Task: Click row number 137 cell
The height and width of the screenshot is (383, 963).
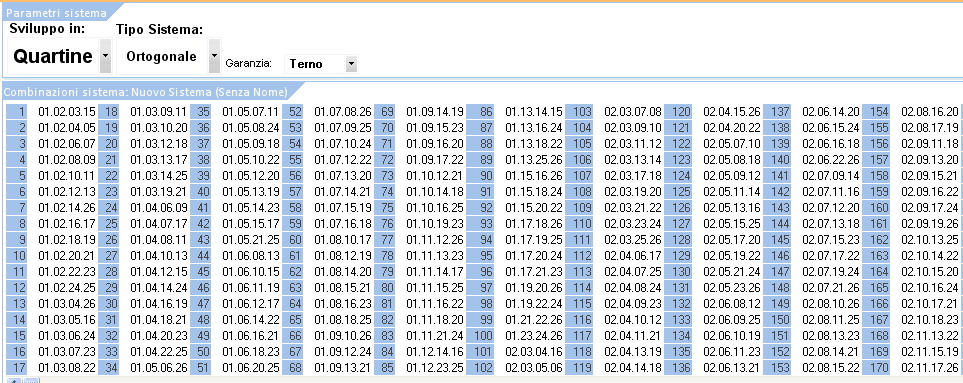Action: click(x=778, y=112)
